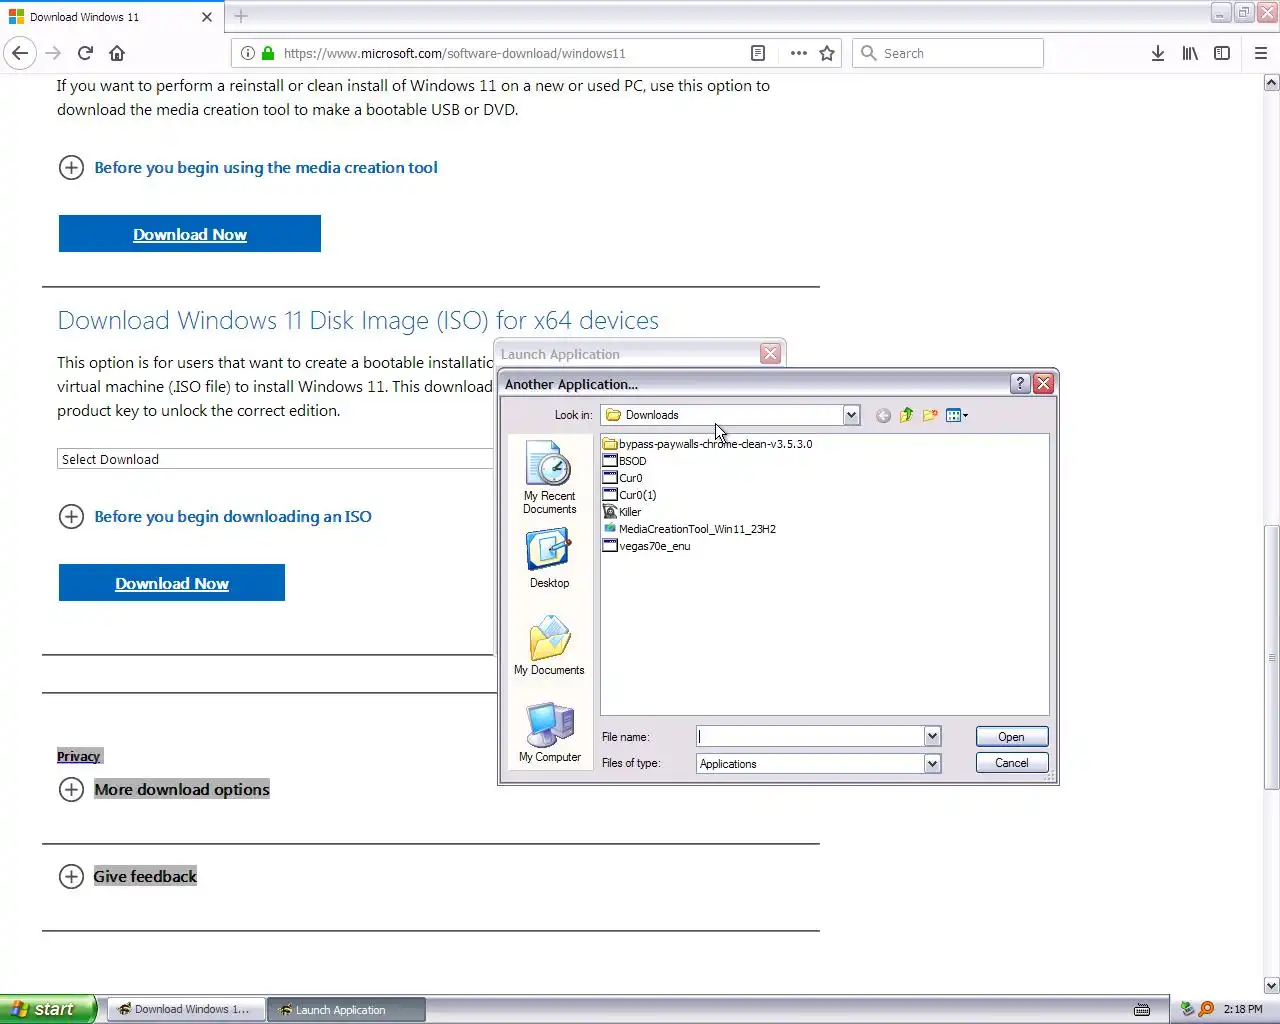
Task: Go back with the Firefox back arrow
Action: pyautogui.click(x=20, y=53)
